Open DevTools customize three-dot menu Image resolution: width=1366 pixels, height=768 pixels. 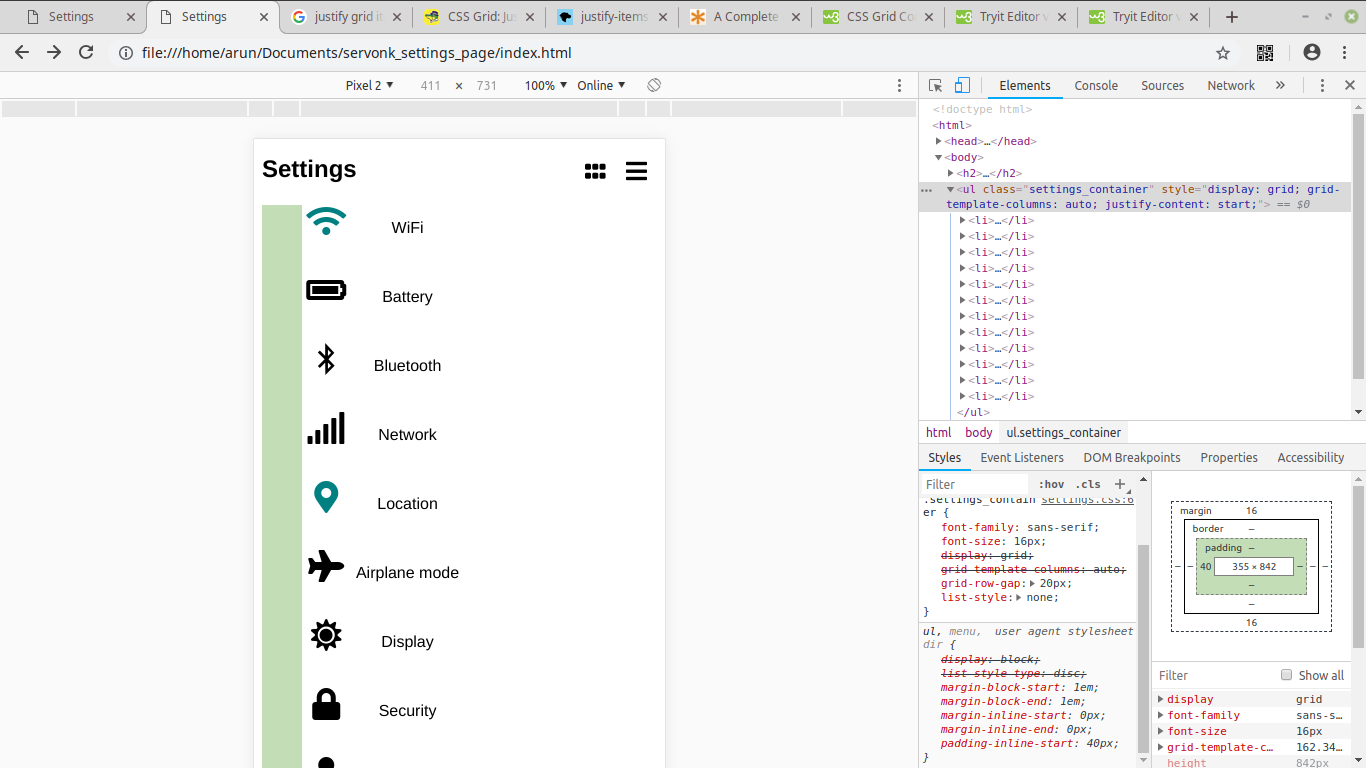1322,86
